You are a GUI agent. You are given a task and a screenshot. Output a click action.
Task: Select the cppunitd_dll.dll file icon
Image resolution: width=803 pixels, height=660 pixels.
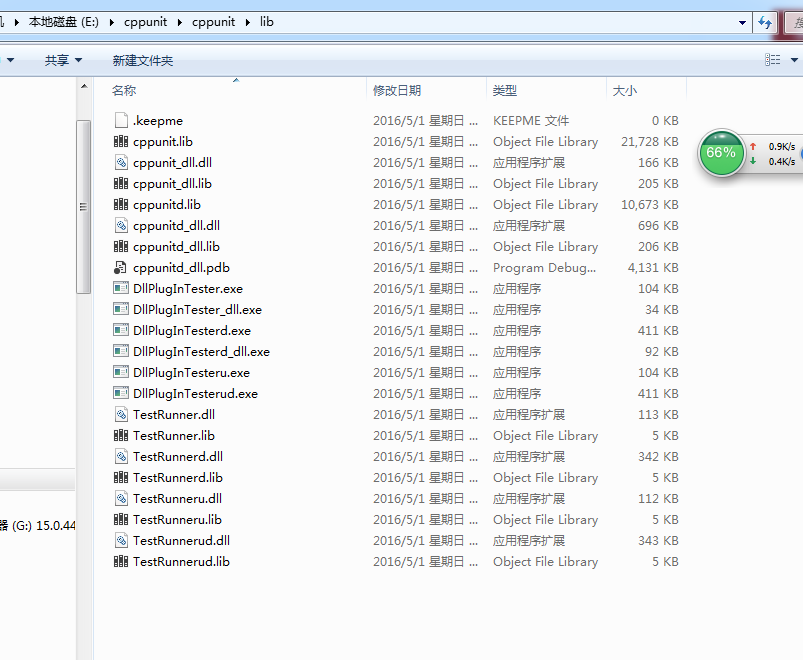pos(121,225)
